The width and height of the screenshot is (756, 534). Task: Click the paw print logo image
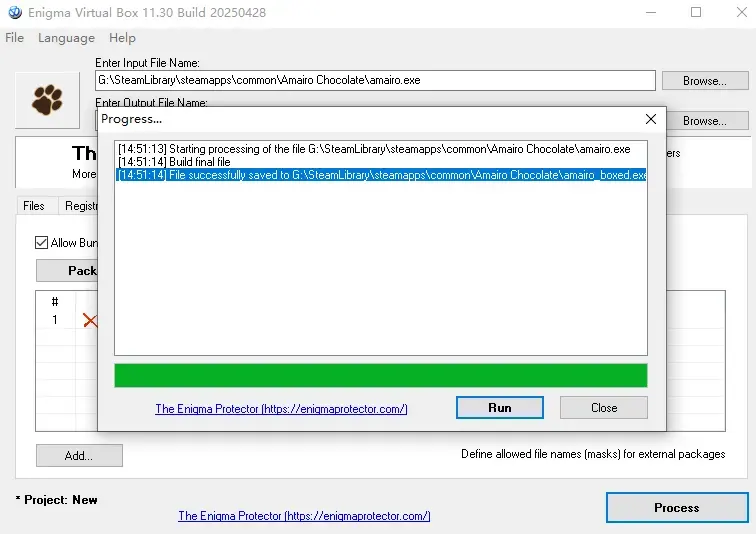tap(47, 100)
